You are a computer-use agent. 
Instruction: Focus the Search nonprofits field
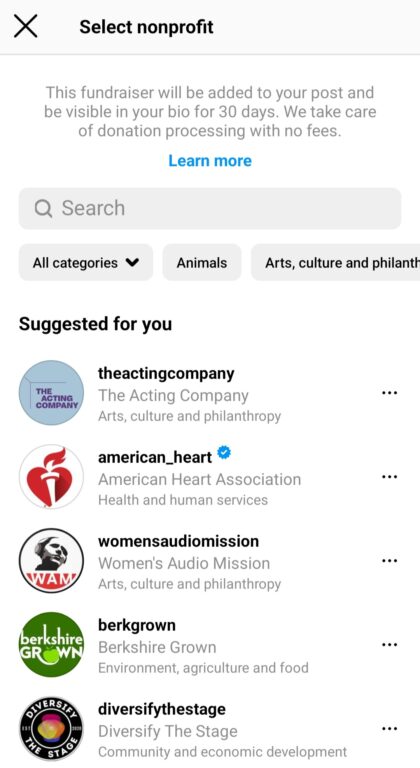point(210,209)
